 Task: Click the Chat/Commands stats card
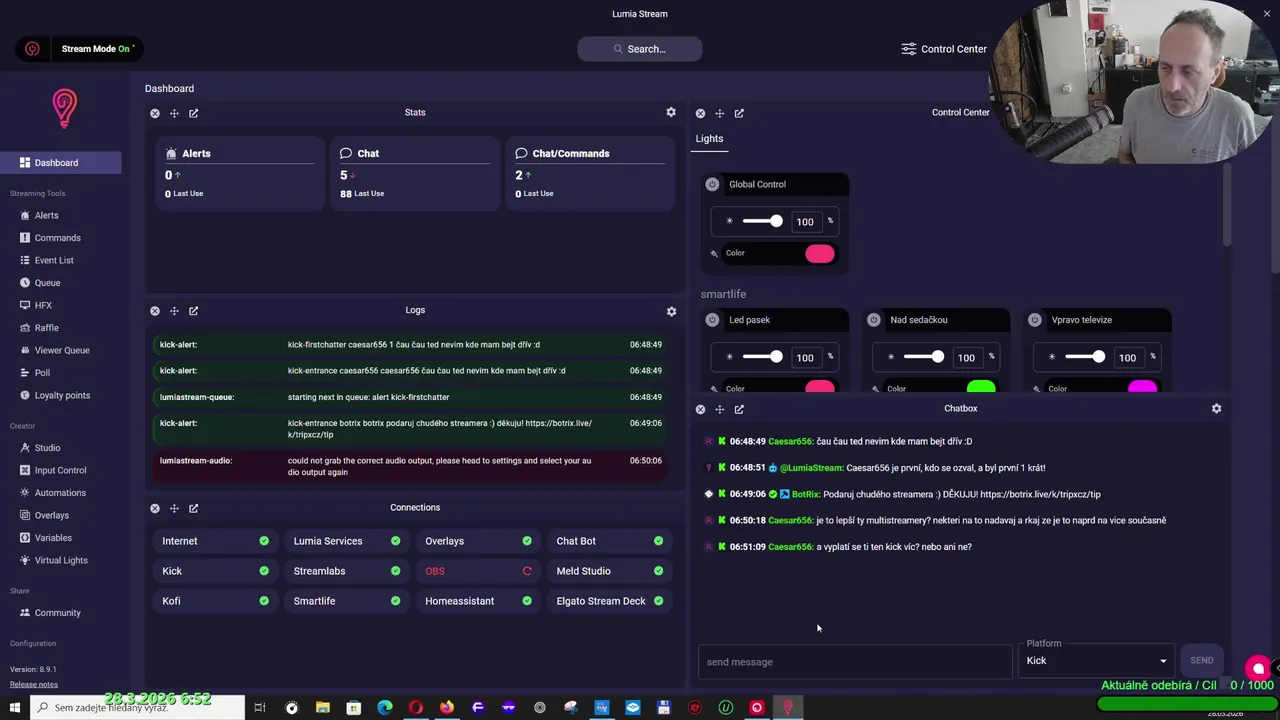[589, 175]
